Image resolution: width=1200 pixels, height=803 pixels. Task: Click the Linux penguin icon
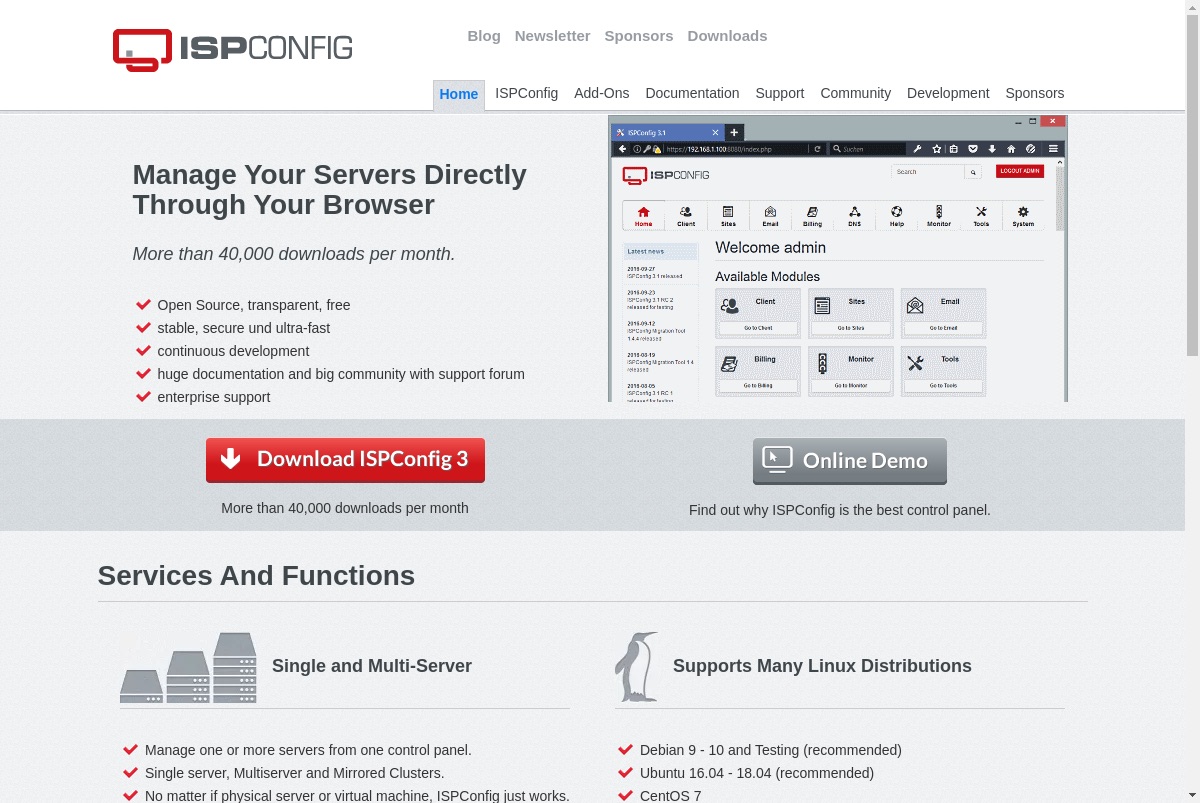[636, 667]
